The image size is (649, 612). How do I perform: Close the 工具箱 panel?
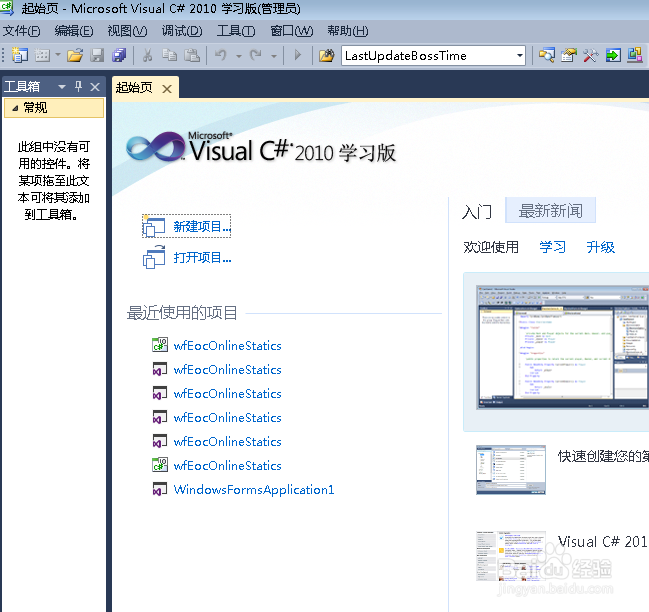(x=95, y=87)
